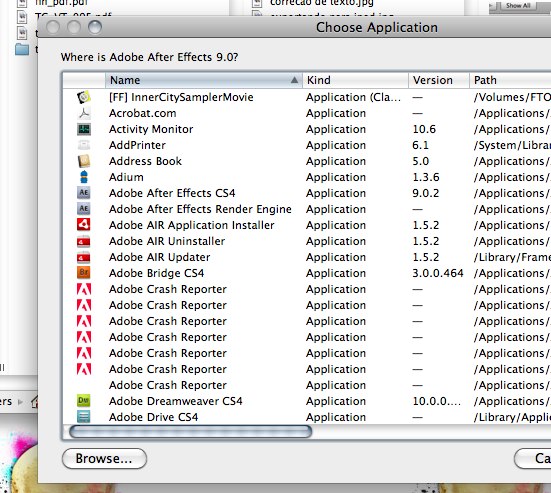Image resolution: width=551 pixels, height=493 pixels.
Task: Click the Address Book icon
Action: tap(84, 161)
